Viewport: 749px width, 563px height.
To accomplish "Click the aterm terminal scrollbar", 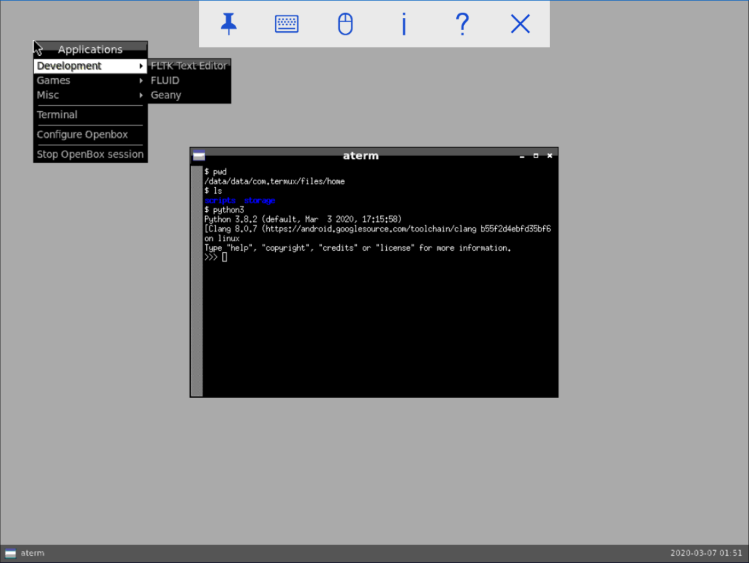I will pos(197,280).
